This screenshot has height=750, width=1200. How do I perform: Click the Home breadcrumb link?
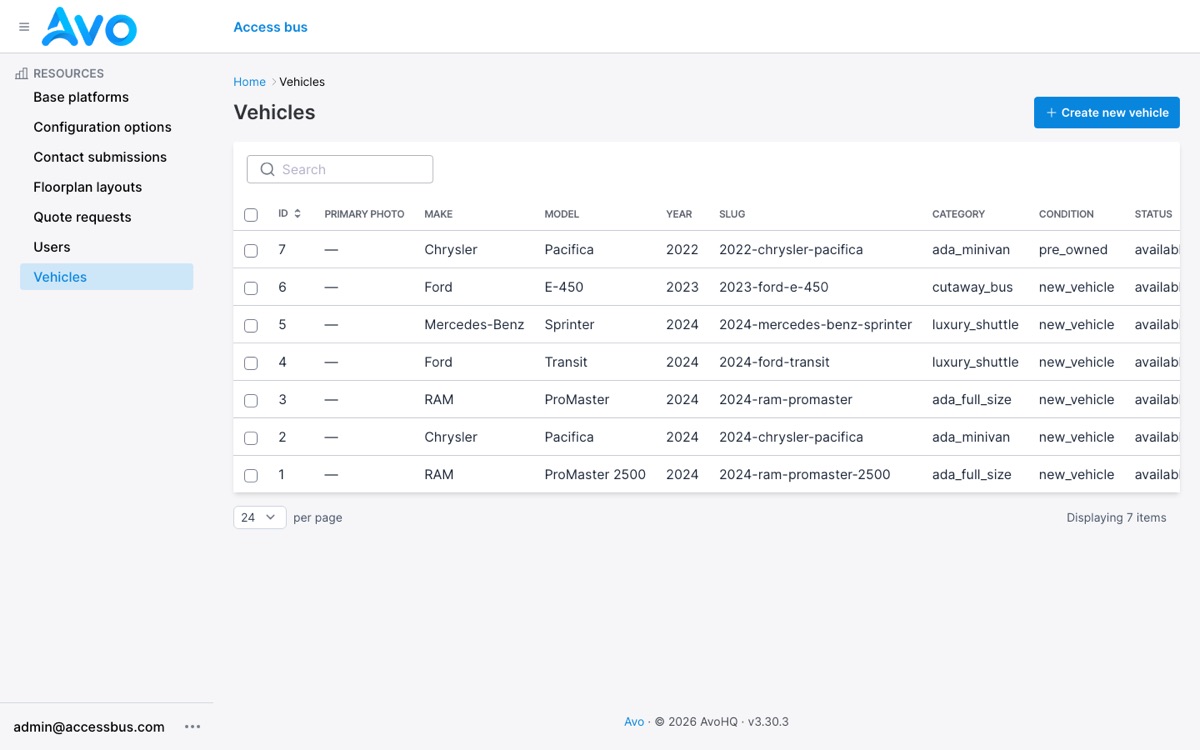coord(250,82)
